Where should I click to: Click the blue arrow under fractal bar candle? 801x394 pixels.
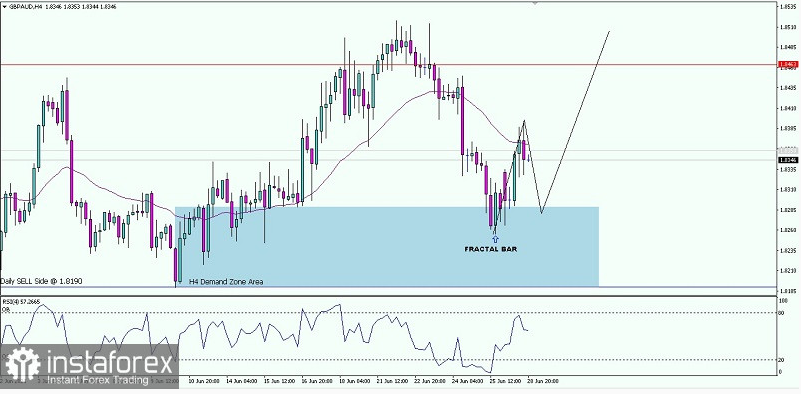495,239
